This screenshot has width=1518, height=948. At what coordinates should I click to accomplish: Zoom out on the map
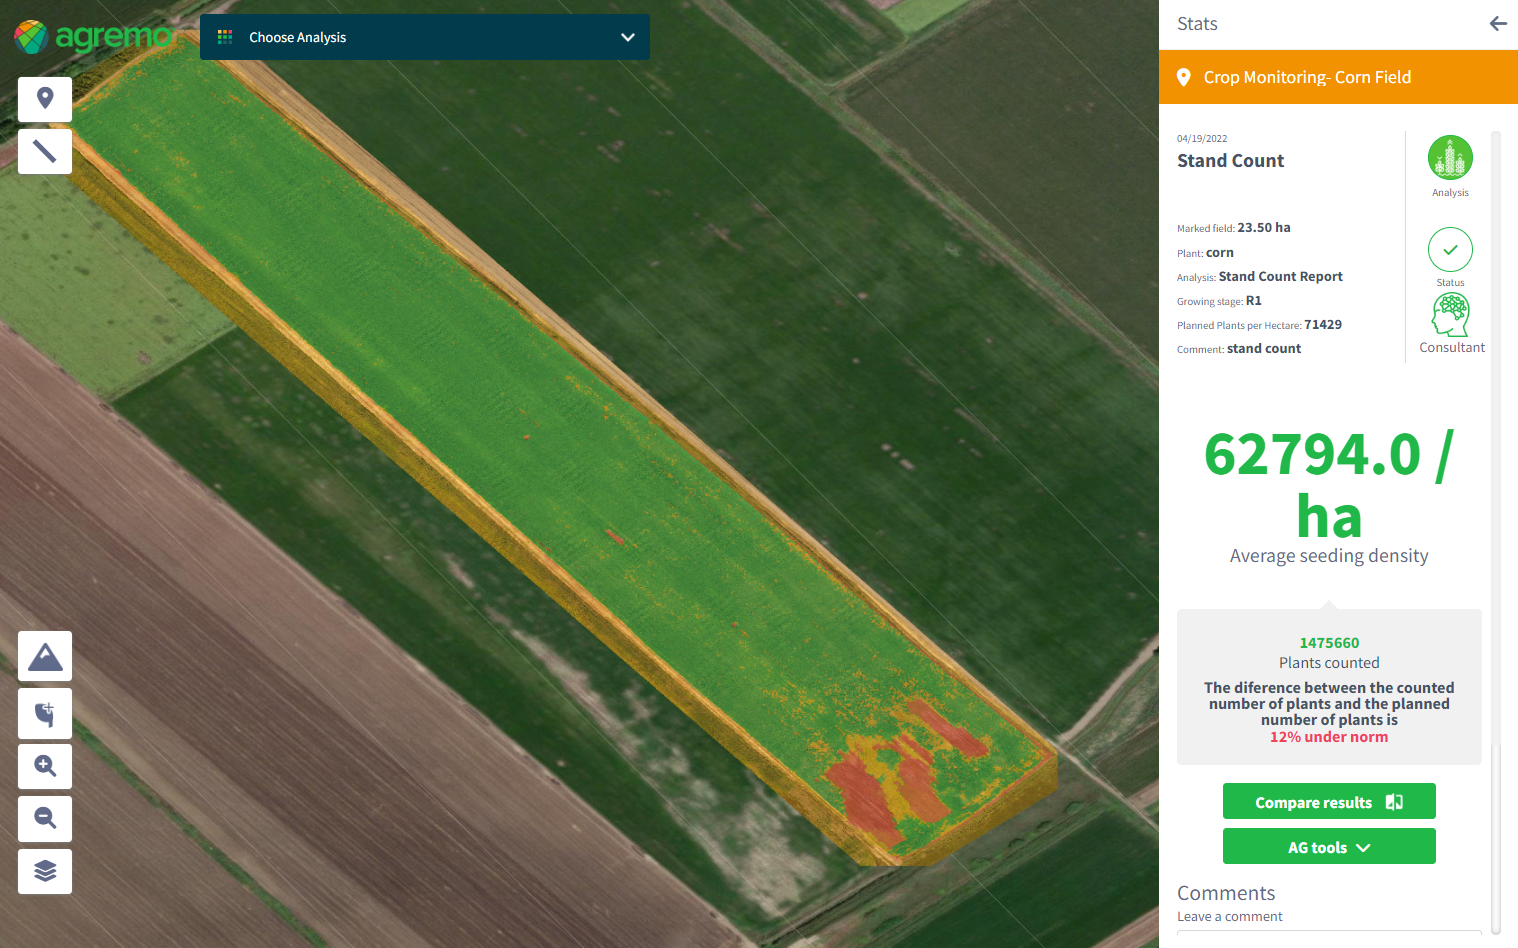click(45, 818)
